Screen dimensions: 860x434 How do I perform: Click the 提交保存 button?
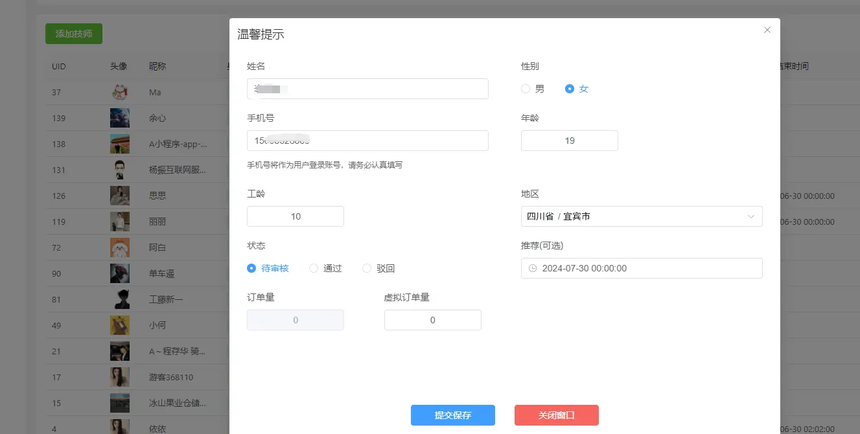(x=452, y=415)
